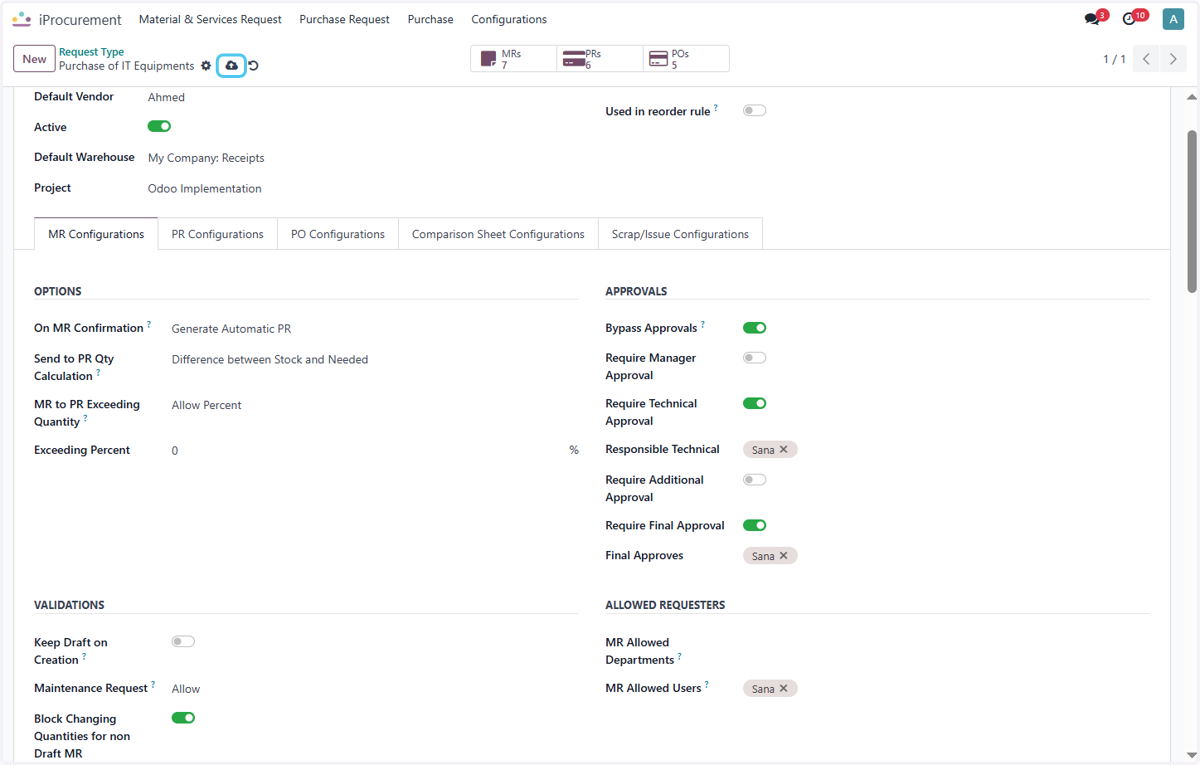Image resolution: width=1200 pixels, height=765 pixels.
Task: Open Configurations top menu
Action: pos(509,19)
